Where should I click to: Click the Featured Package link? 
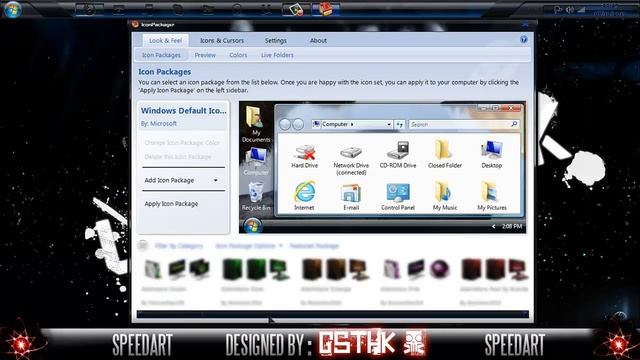pyautogui.click(x=314, y=246)
